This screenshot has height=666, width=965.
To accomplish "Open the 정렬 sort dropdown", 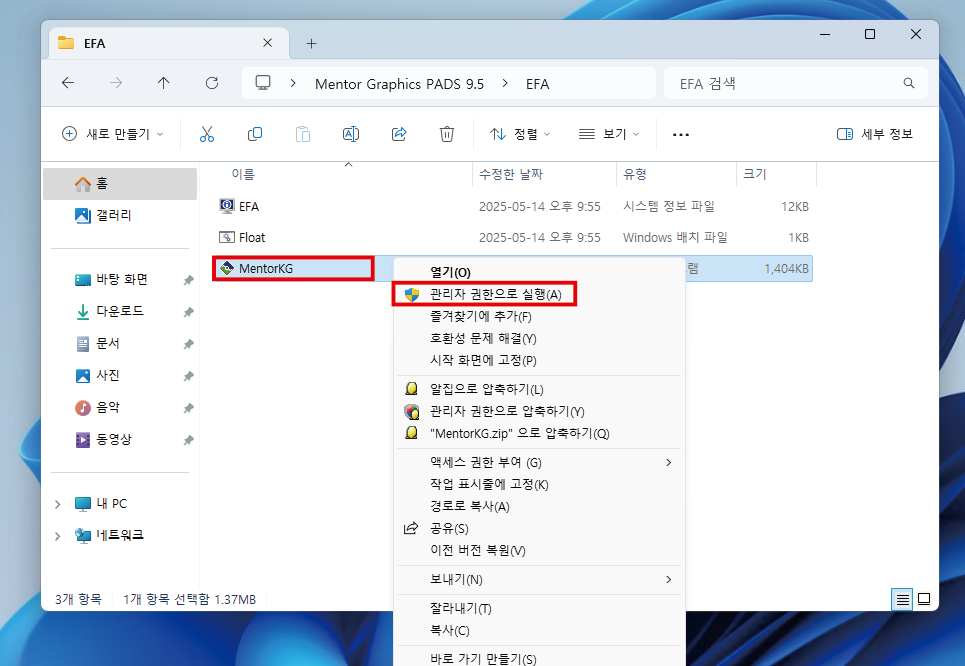I will pyautogui.click(x=520, y=134).
